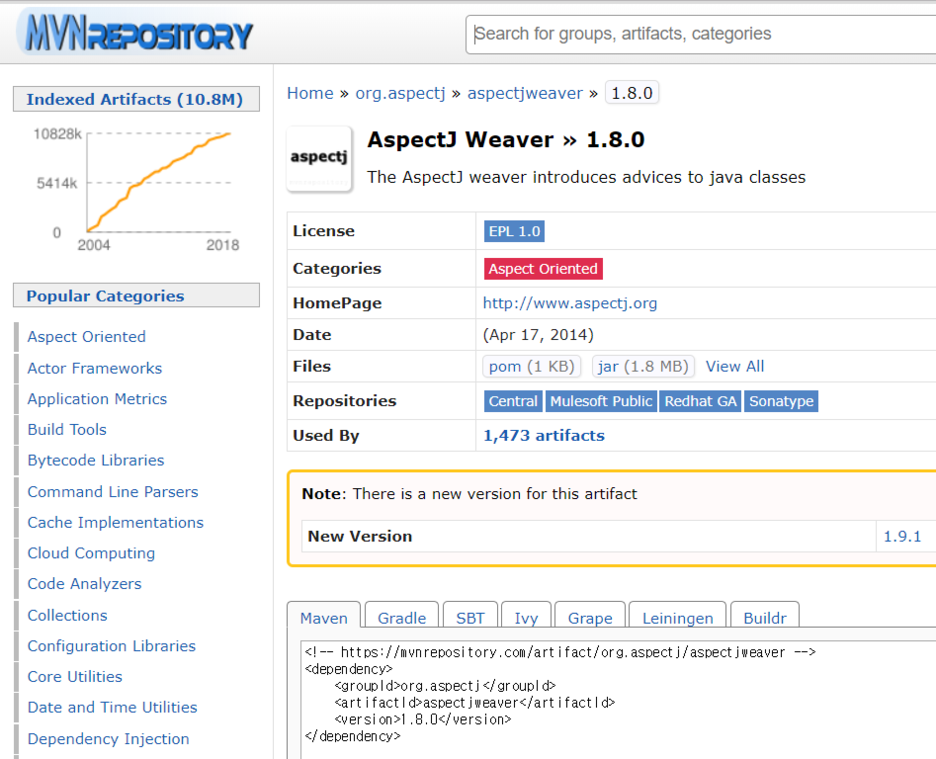Viewport: 936px width, 759px height.
Task: Open Build Tools category
Action: [67, 429]
